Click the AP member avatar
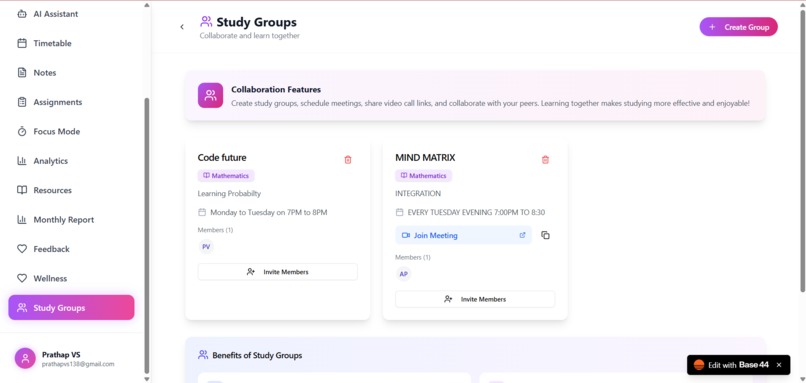The width and height of the screenshot is (806, 383). pos(404,274)
